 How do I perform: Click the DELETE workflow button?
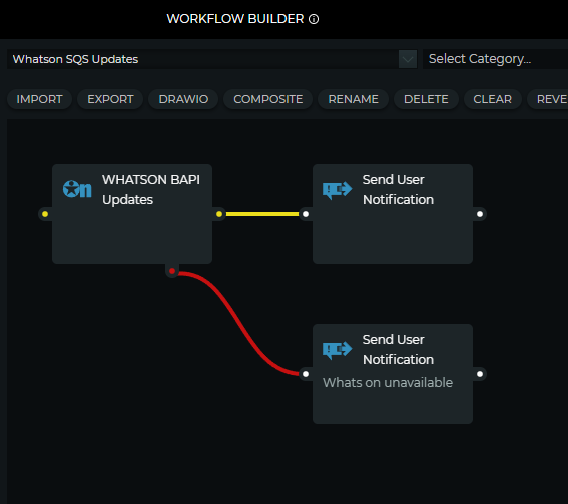pos(426,99)
